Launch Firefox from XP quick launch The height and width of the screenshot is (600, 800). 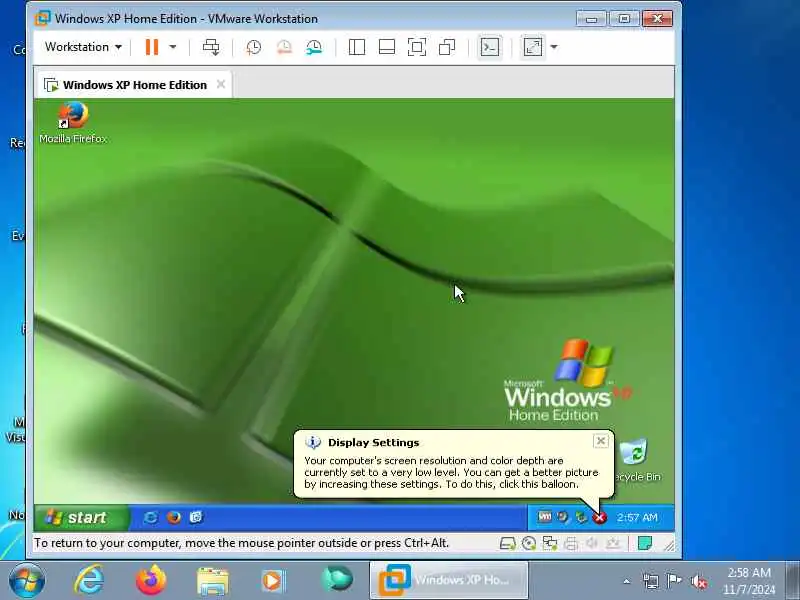[x=173, y=517]
